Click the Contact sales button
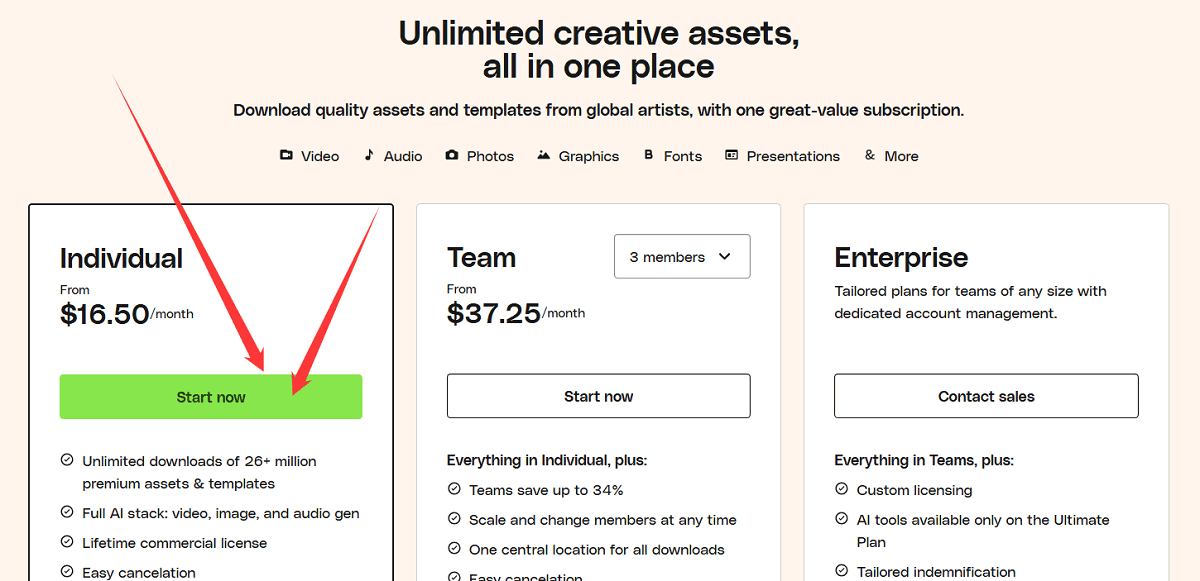This screenshot has width=1200, height=581. pos(986,396)
